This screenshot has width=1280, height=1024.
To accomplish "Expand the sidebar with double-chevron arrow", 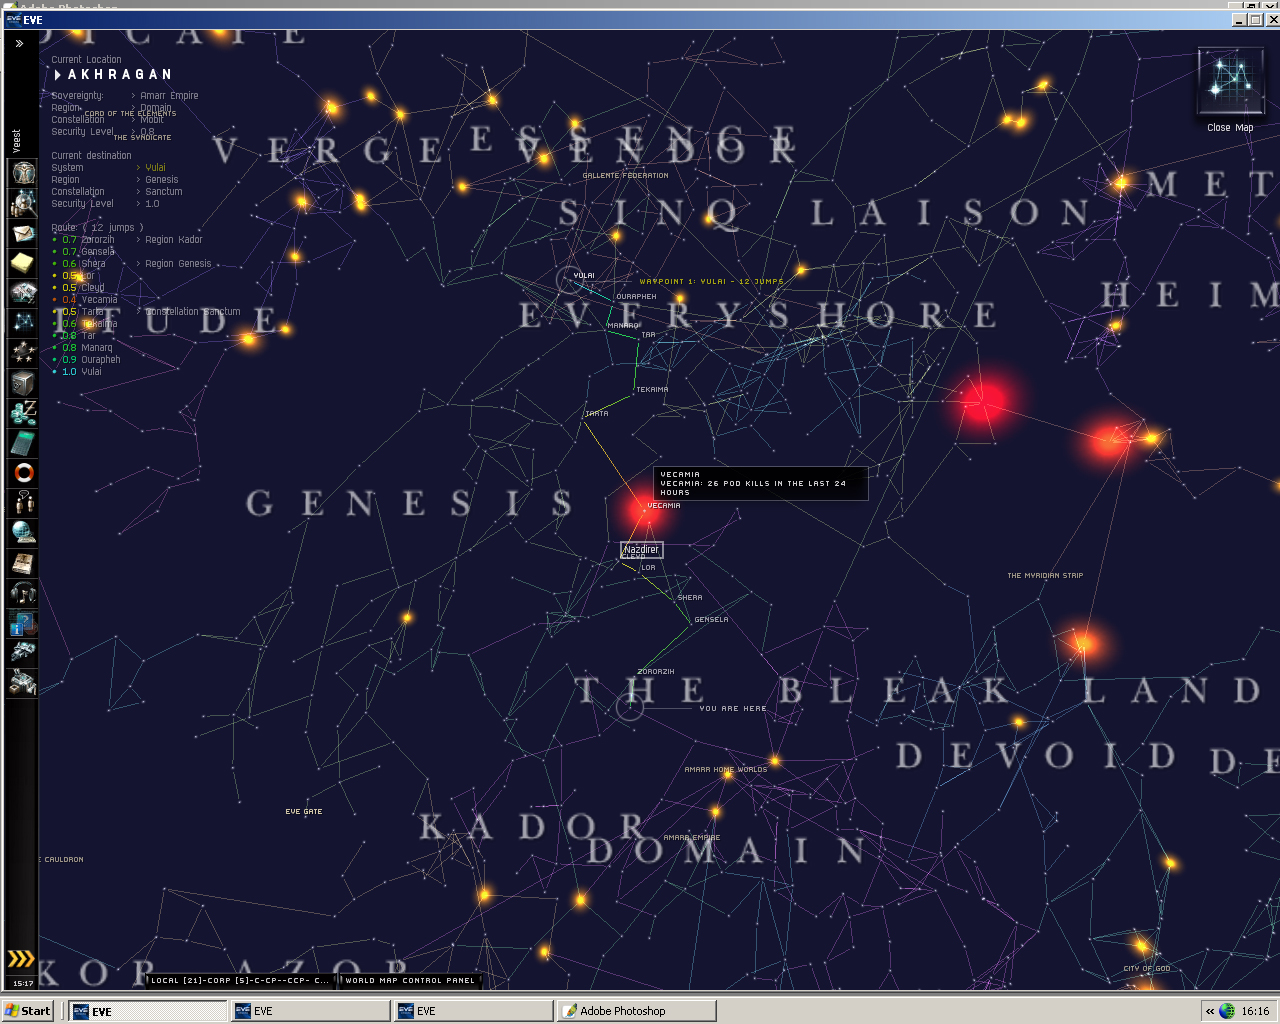I will click(19, 44).
